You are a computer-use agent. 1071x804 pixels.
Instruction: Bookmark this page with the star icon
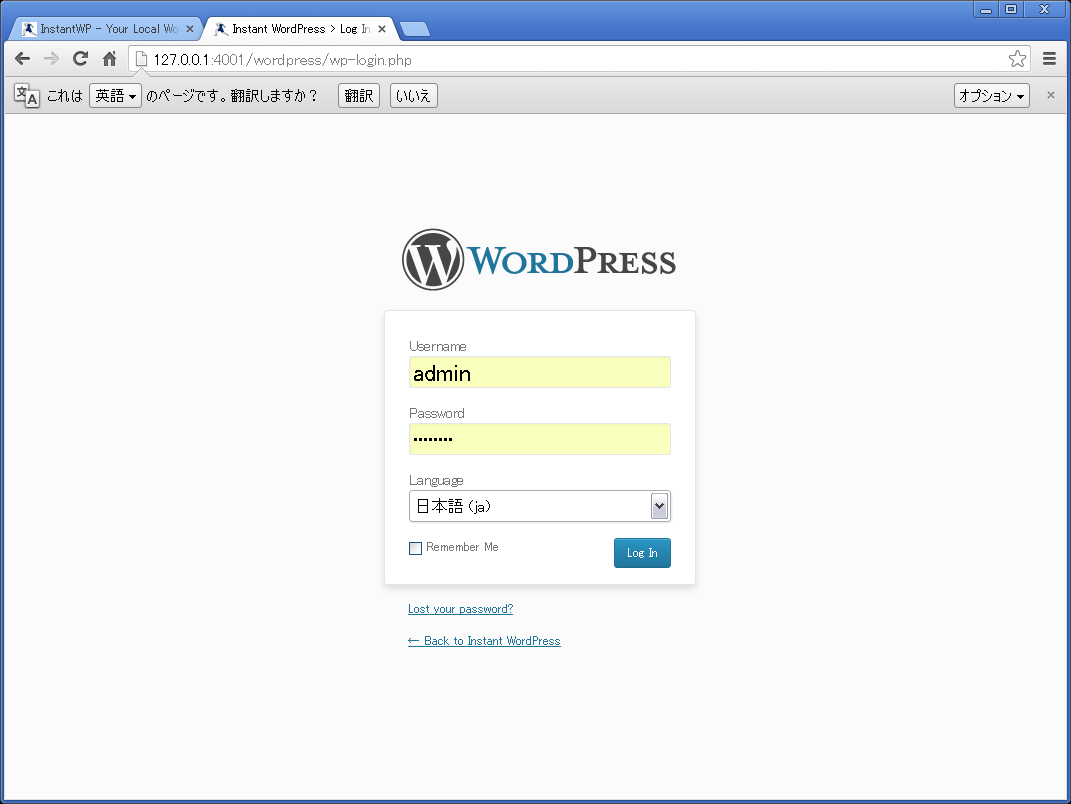pos(1017,59)
